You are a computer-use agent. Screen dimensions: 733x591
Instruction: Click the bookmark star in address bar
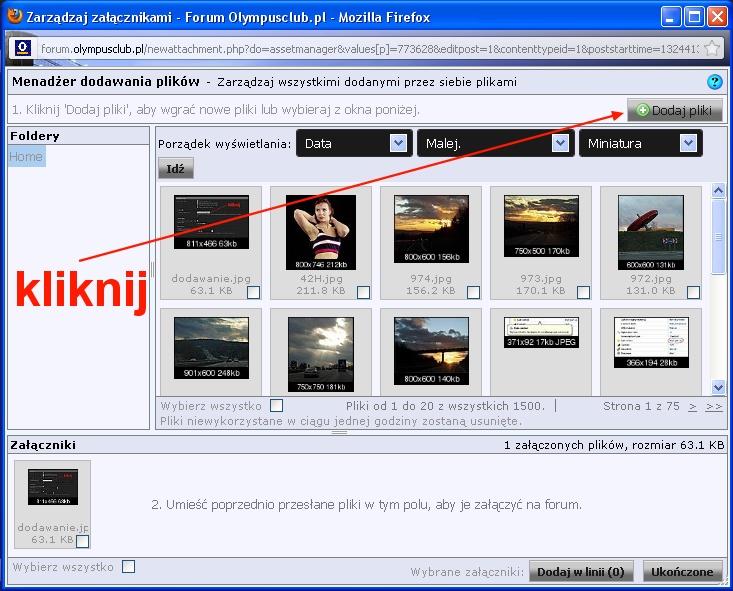[x=711, y=48]
